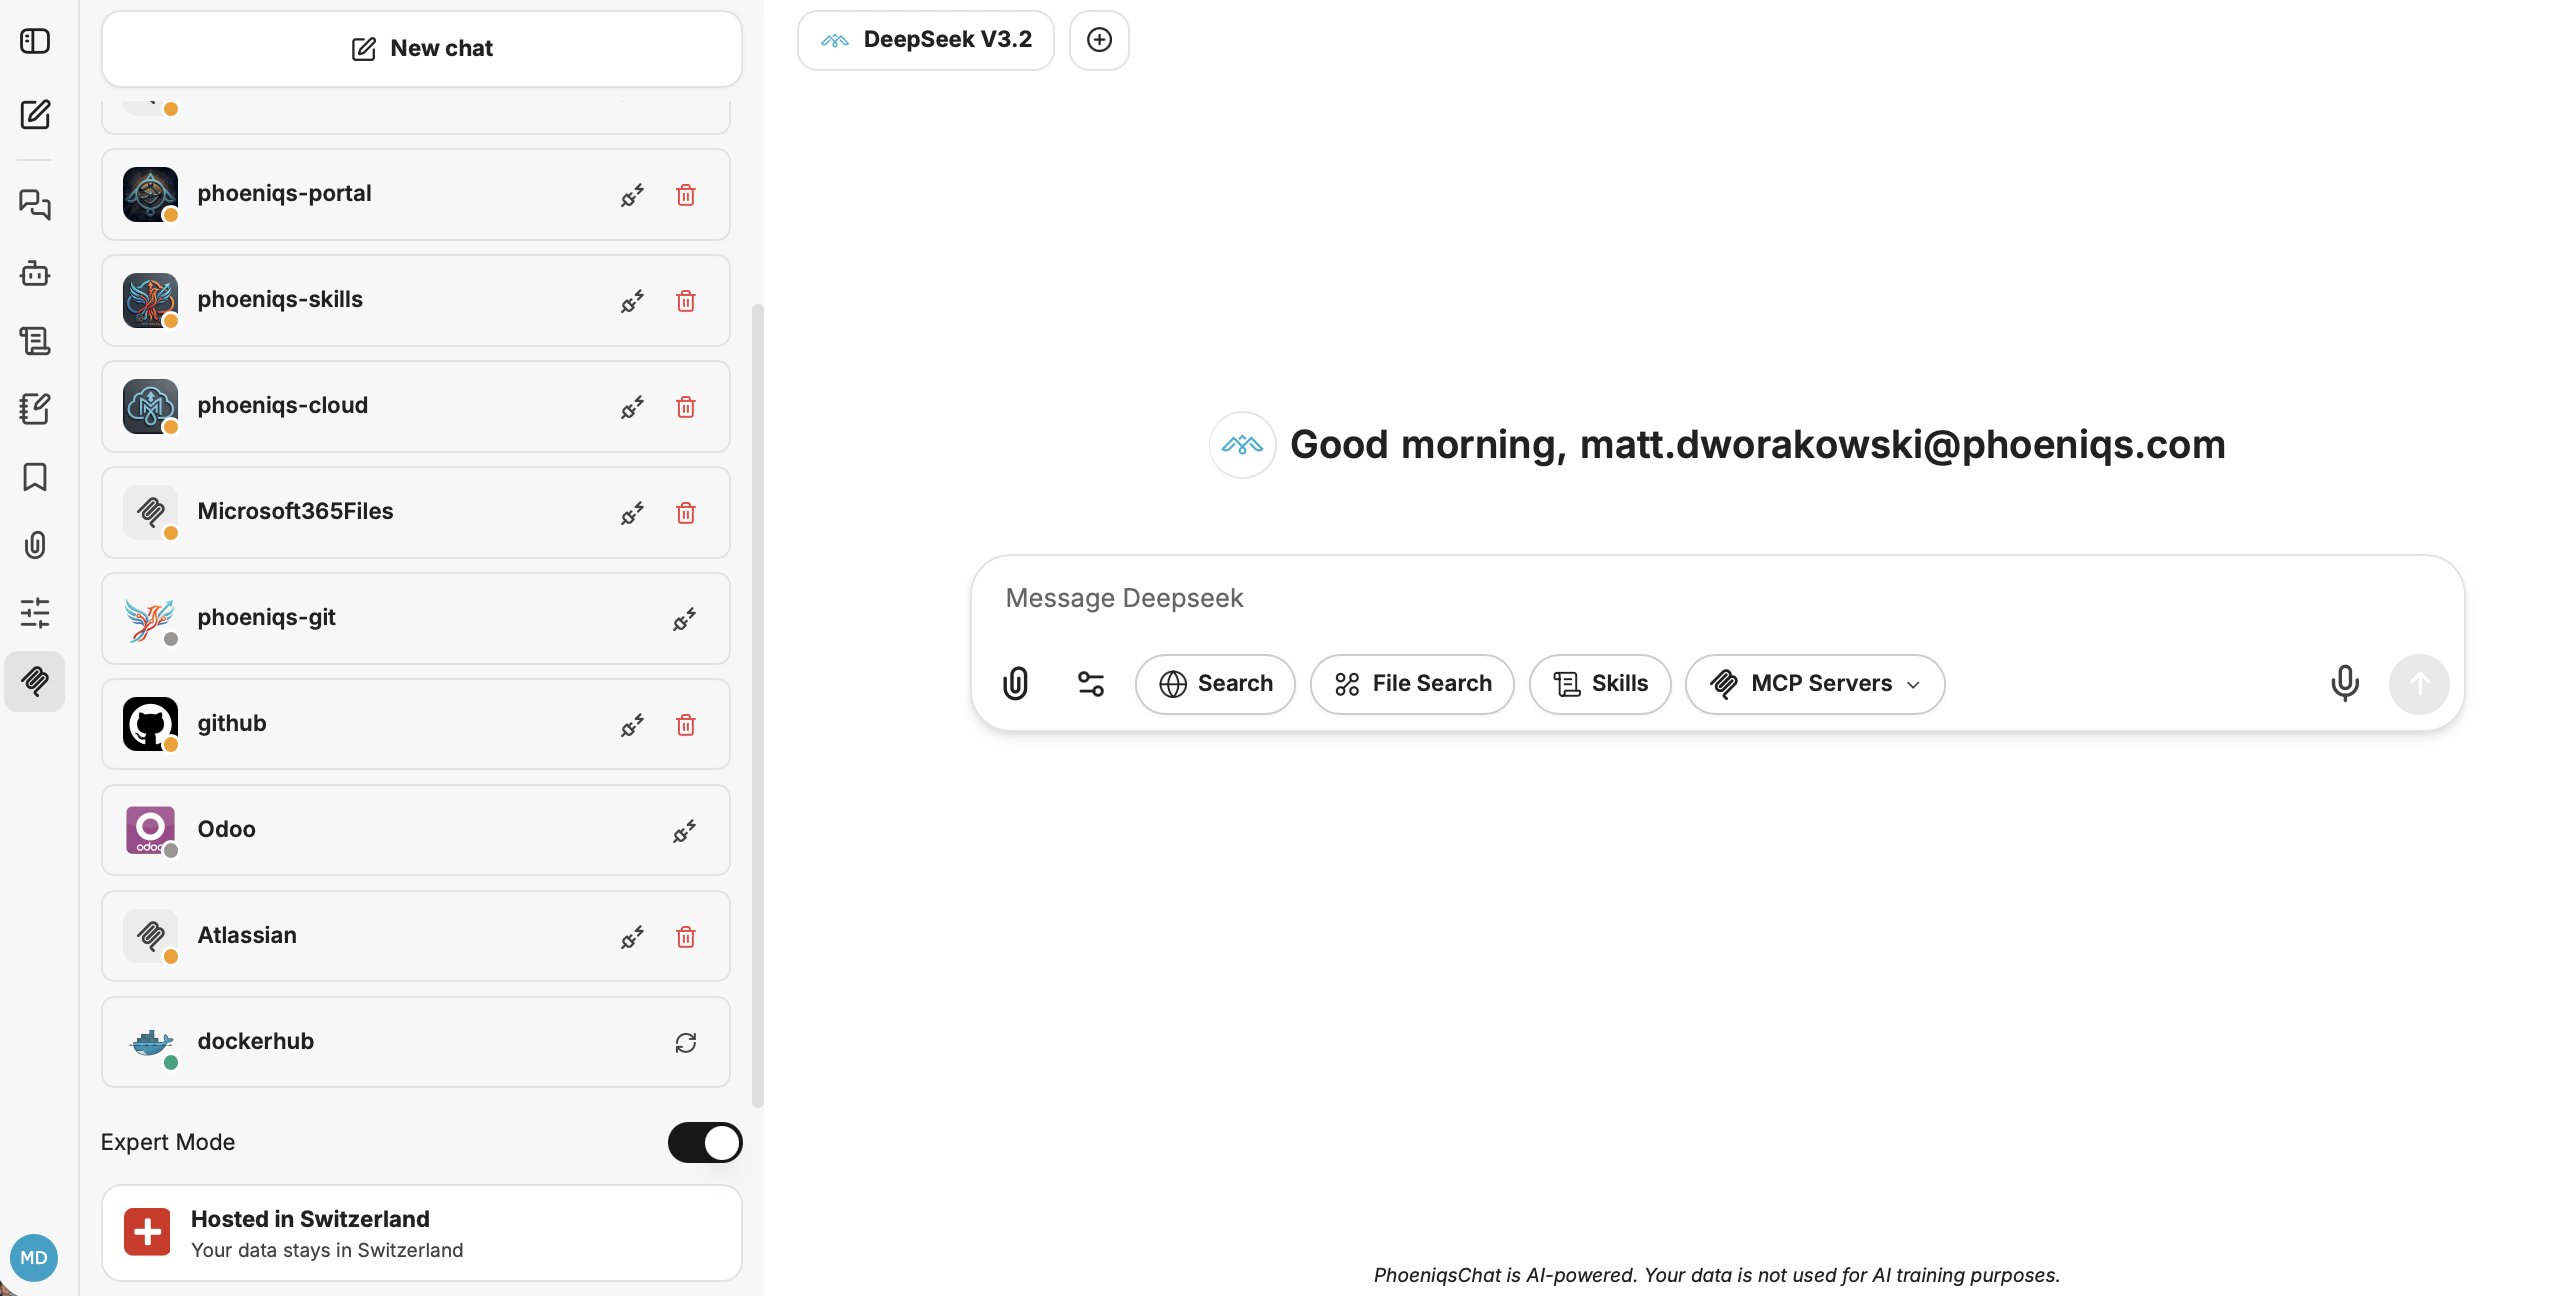
Task: Open the agents robot icon
Action: coord(35,273)
